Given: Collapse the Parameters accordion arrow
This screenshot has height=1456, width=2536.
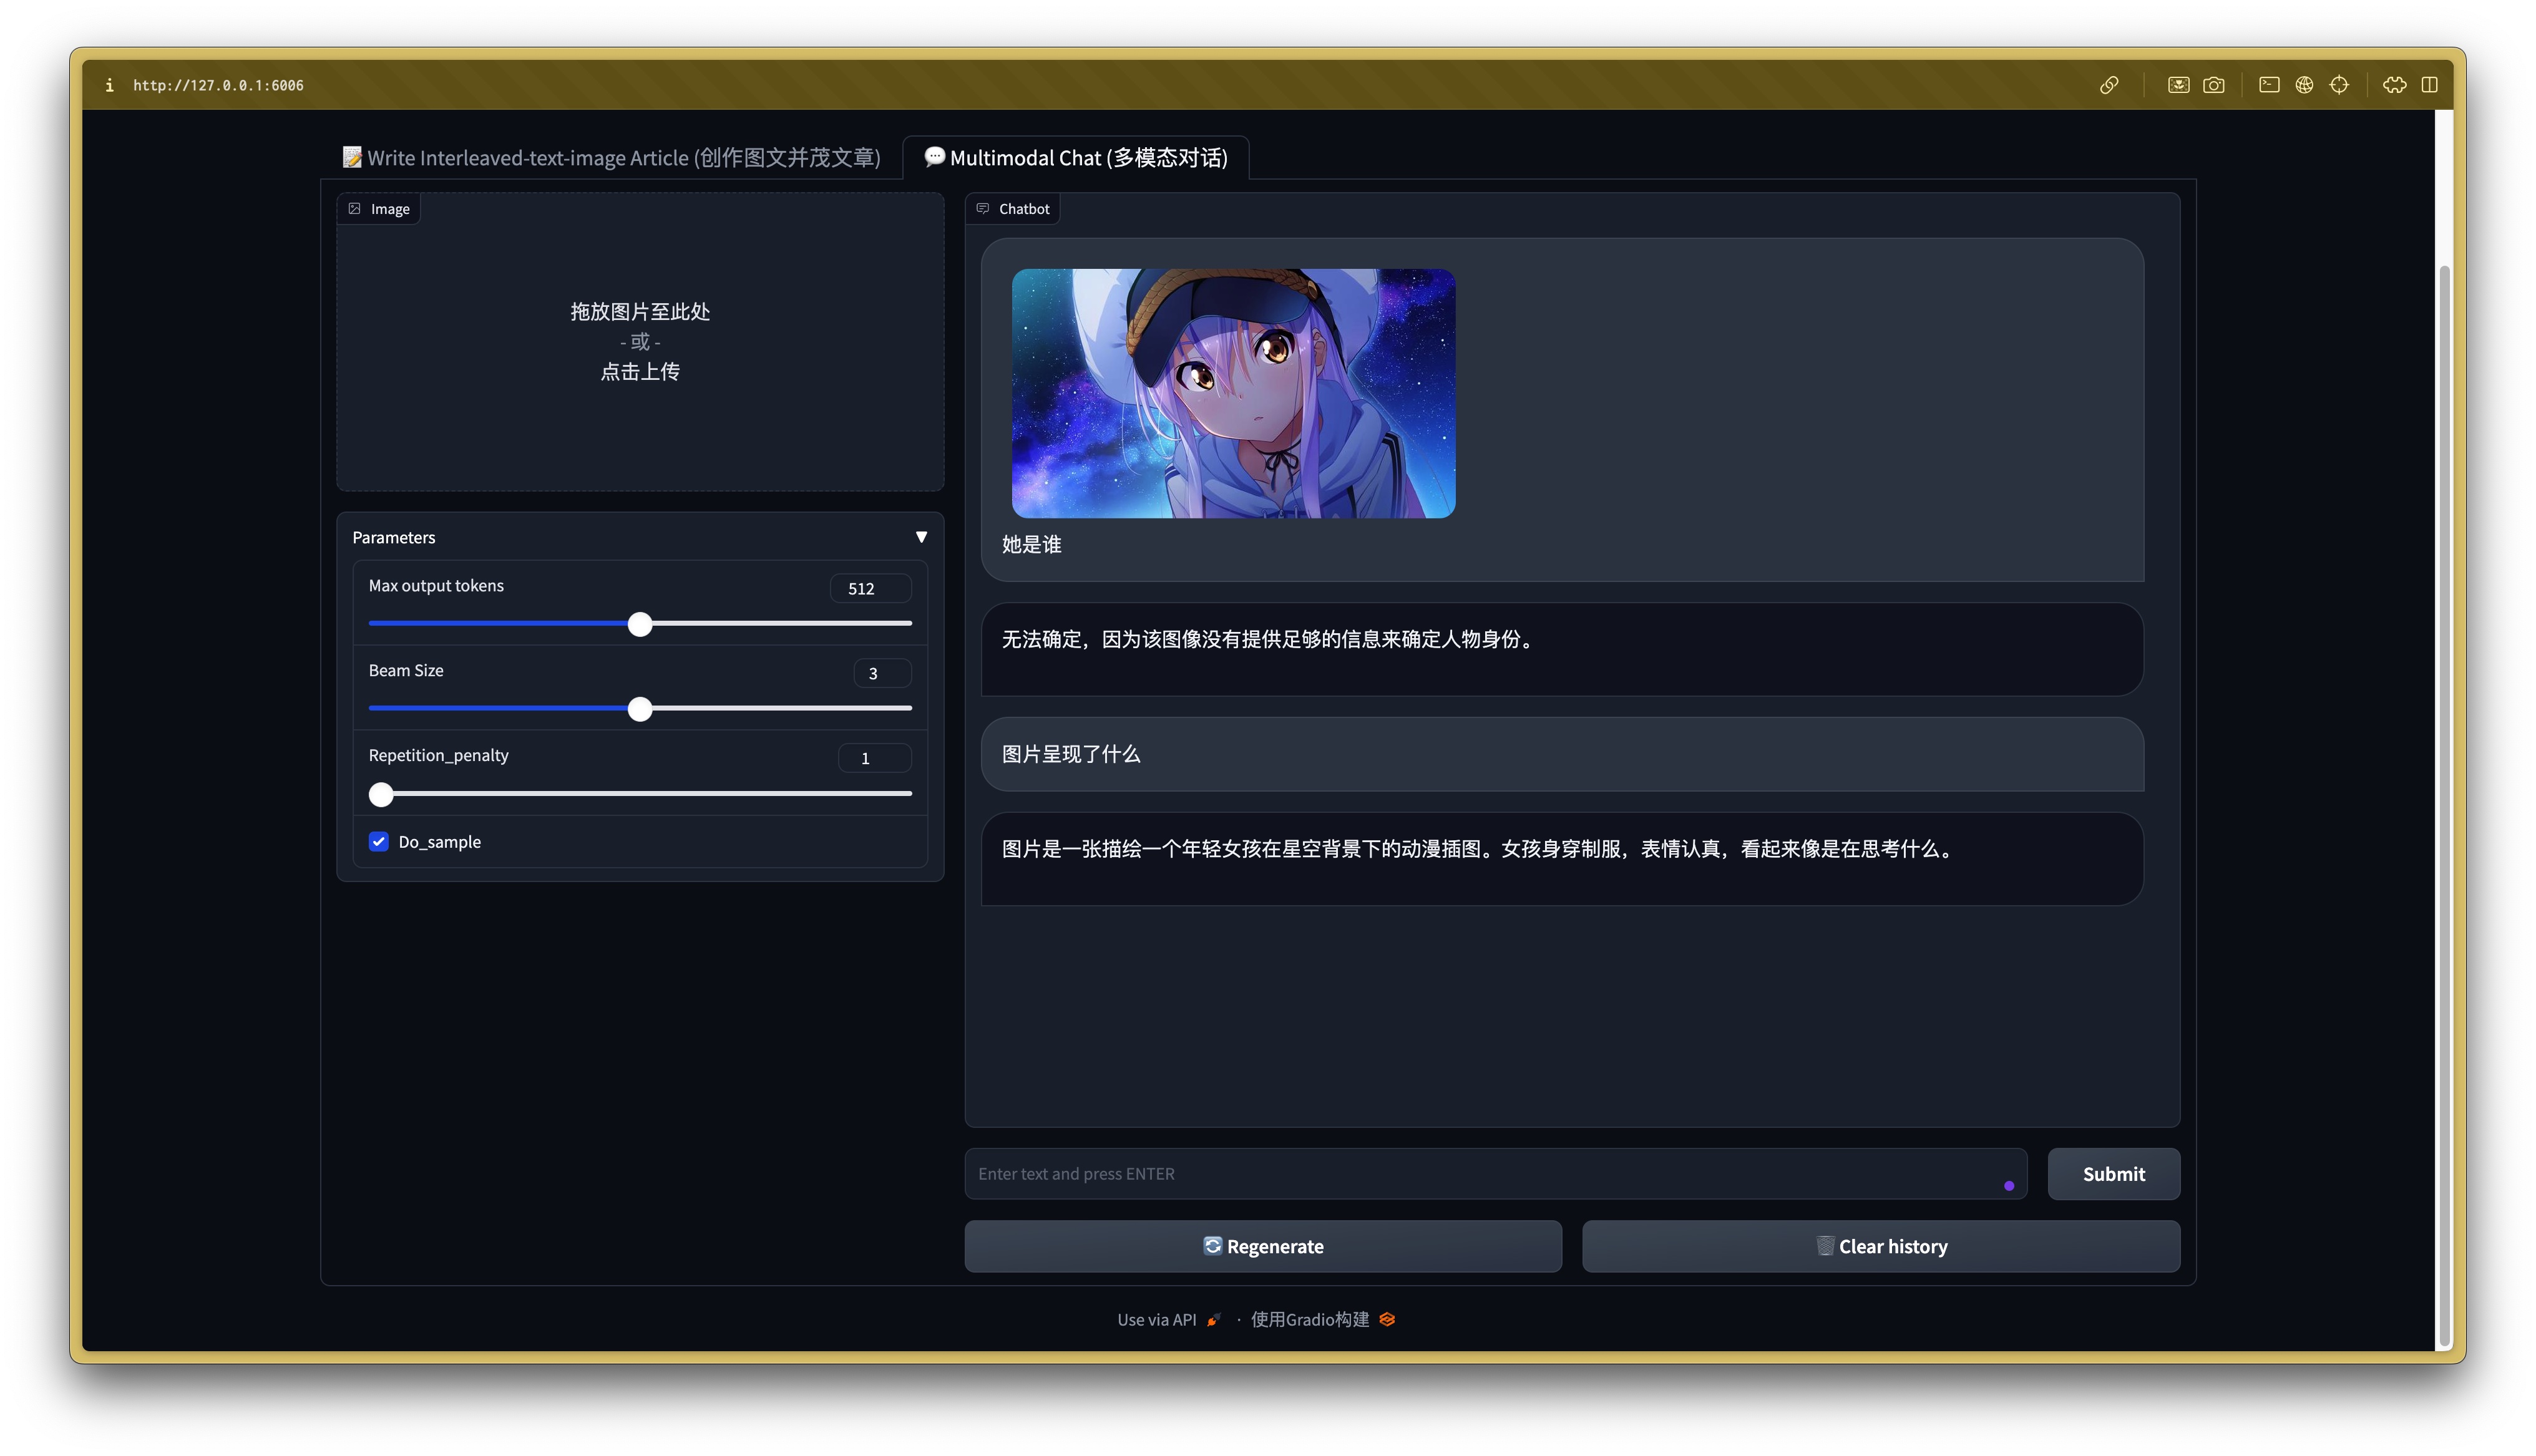Looking at the screenshot, I should 921,537.
